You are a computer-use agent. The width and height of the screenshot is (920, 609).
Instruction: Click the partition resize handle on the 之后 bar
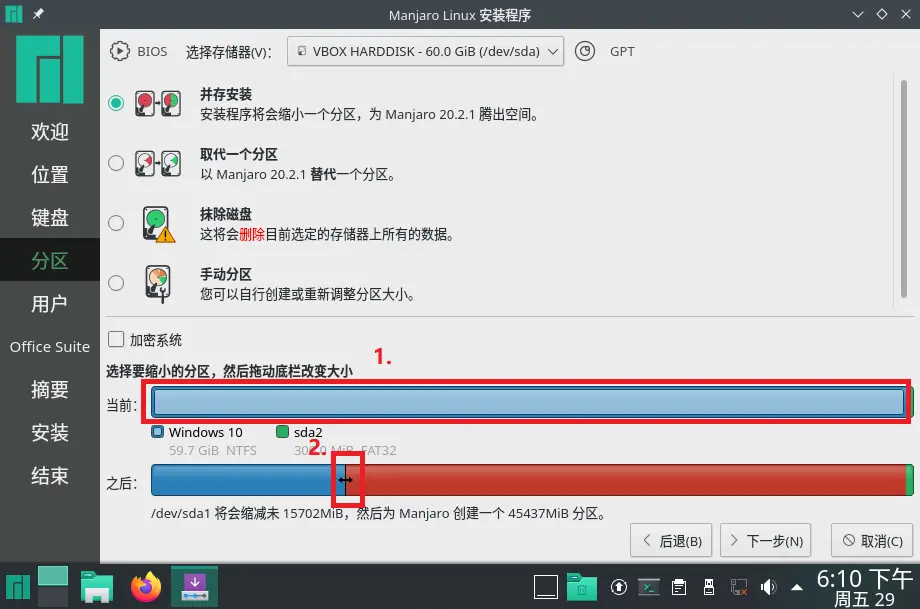[x=346, y=480]
